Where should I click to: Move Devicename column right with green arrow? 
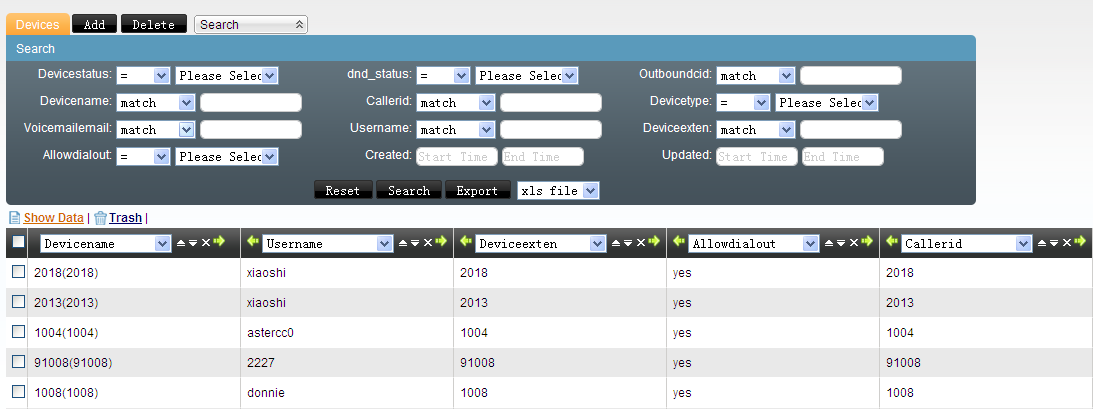click(220, 241)
